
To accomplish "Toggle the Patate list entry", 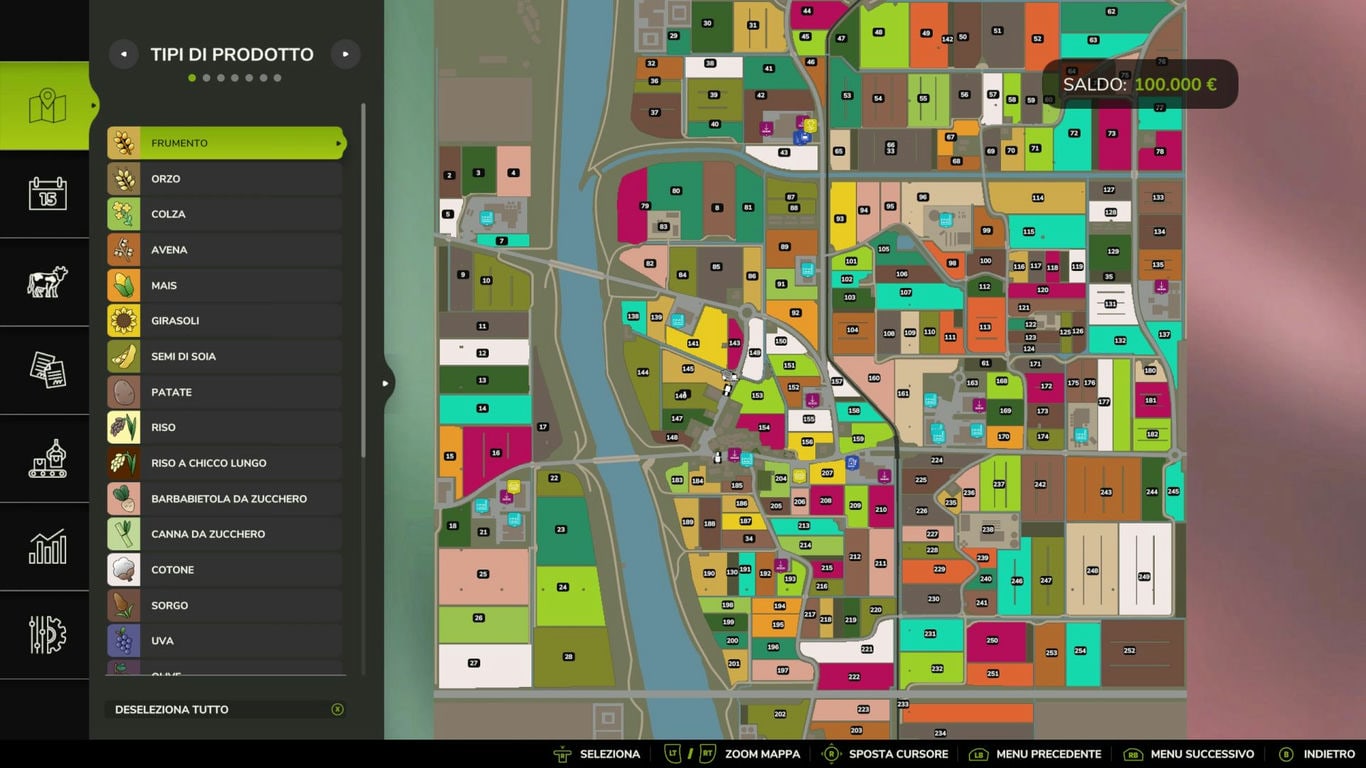I will point(226,392).
